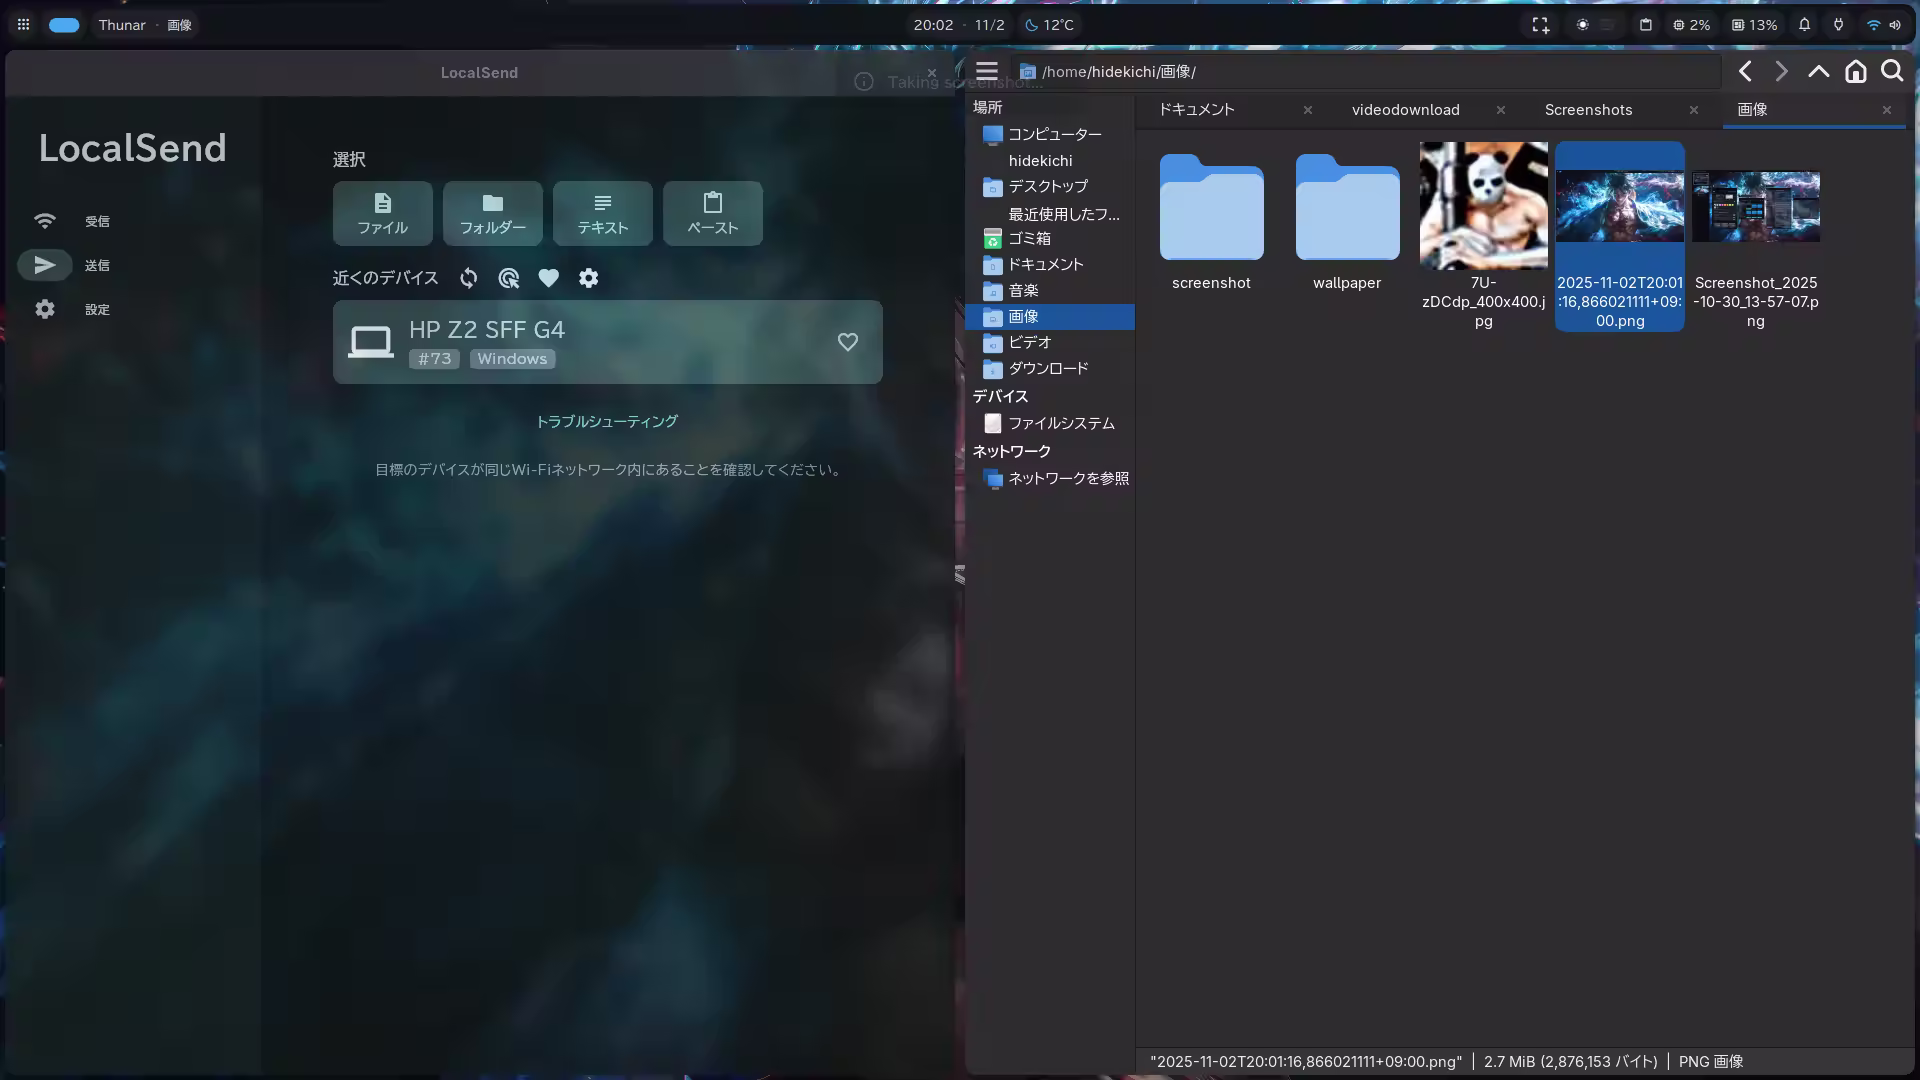Select the ファイル (file) picker button
This screenshot has height=1080, width=1920.
(x=382, y=213)
